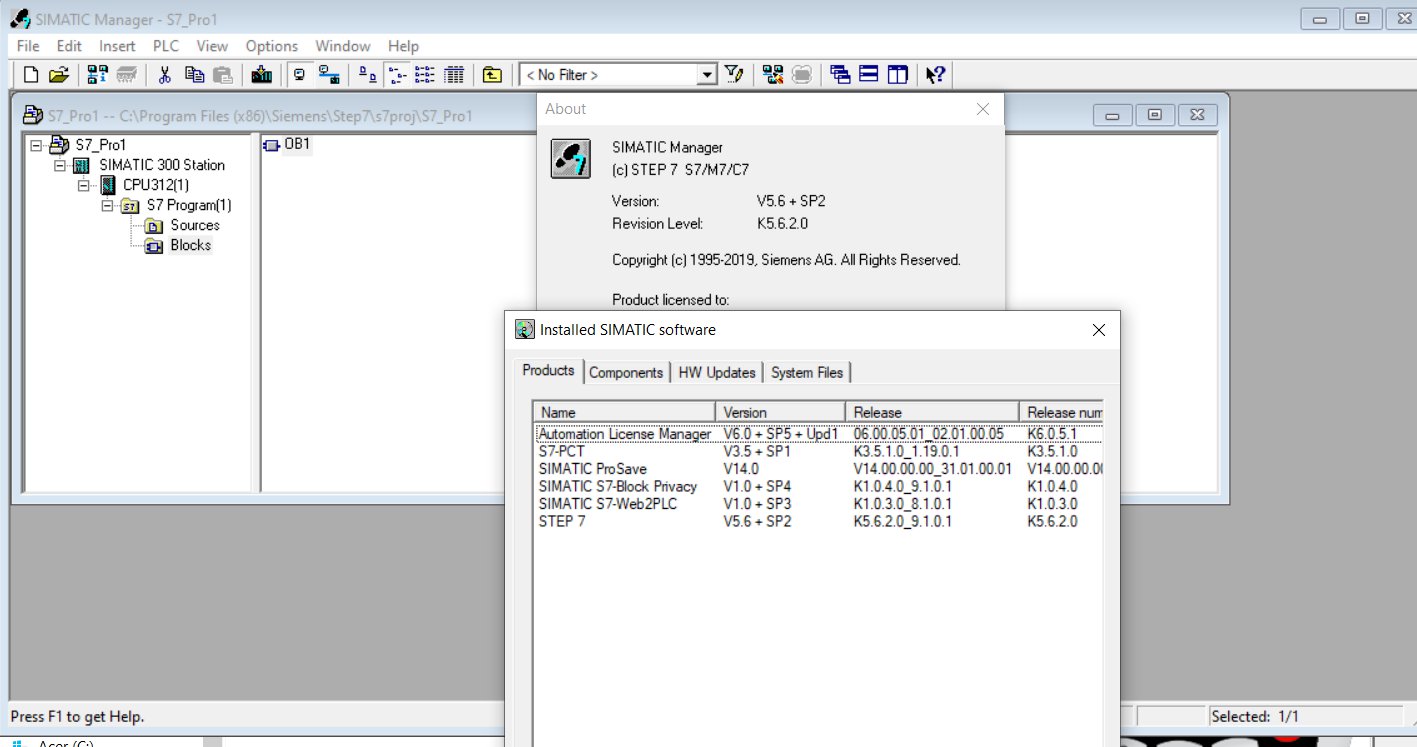Open the Help menu
This screenshot has height=747, width=1417.
pyautogui.click(x=404, y=46)
